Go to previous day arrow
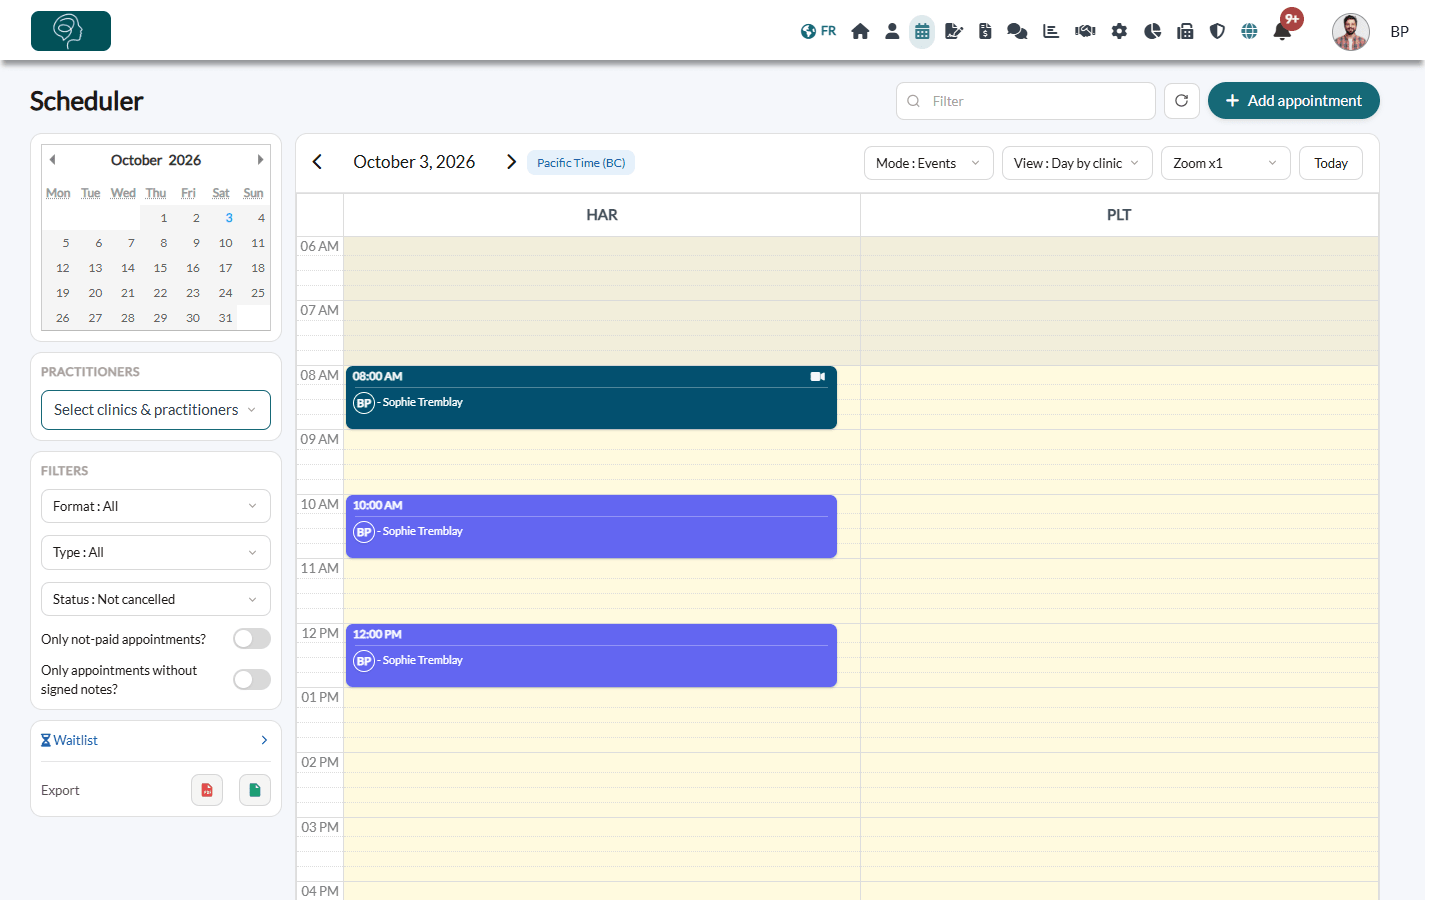 (317, 162)
